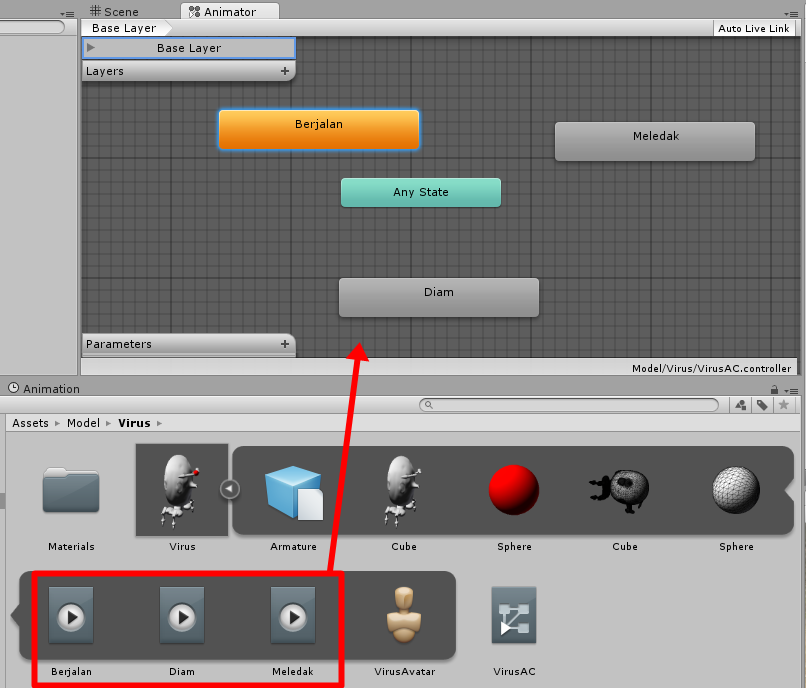This screenshot has height=688, width=806.
Task: Select the Diam animation clip
Action: point(182,615)
